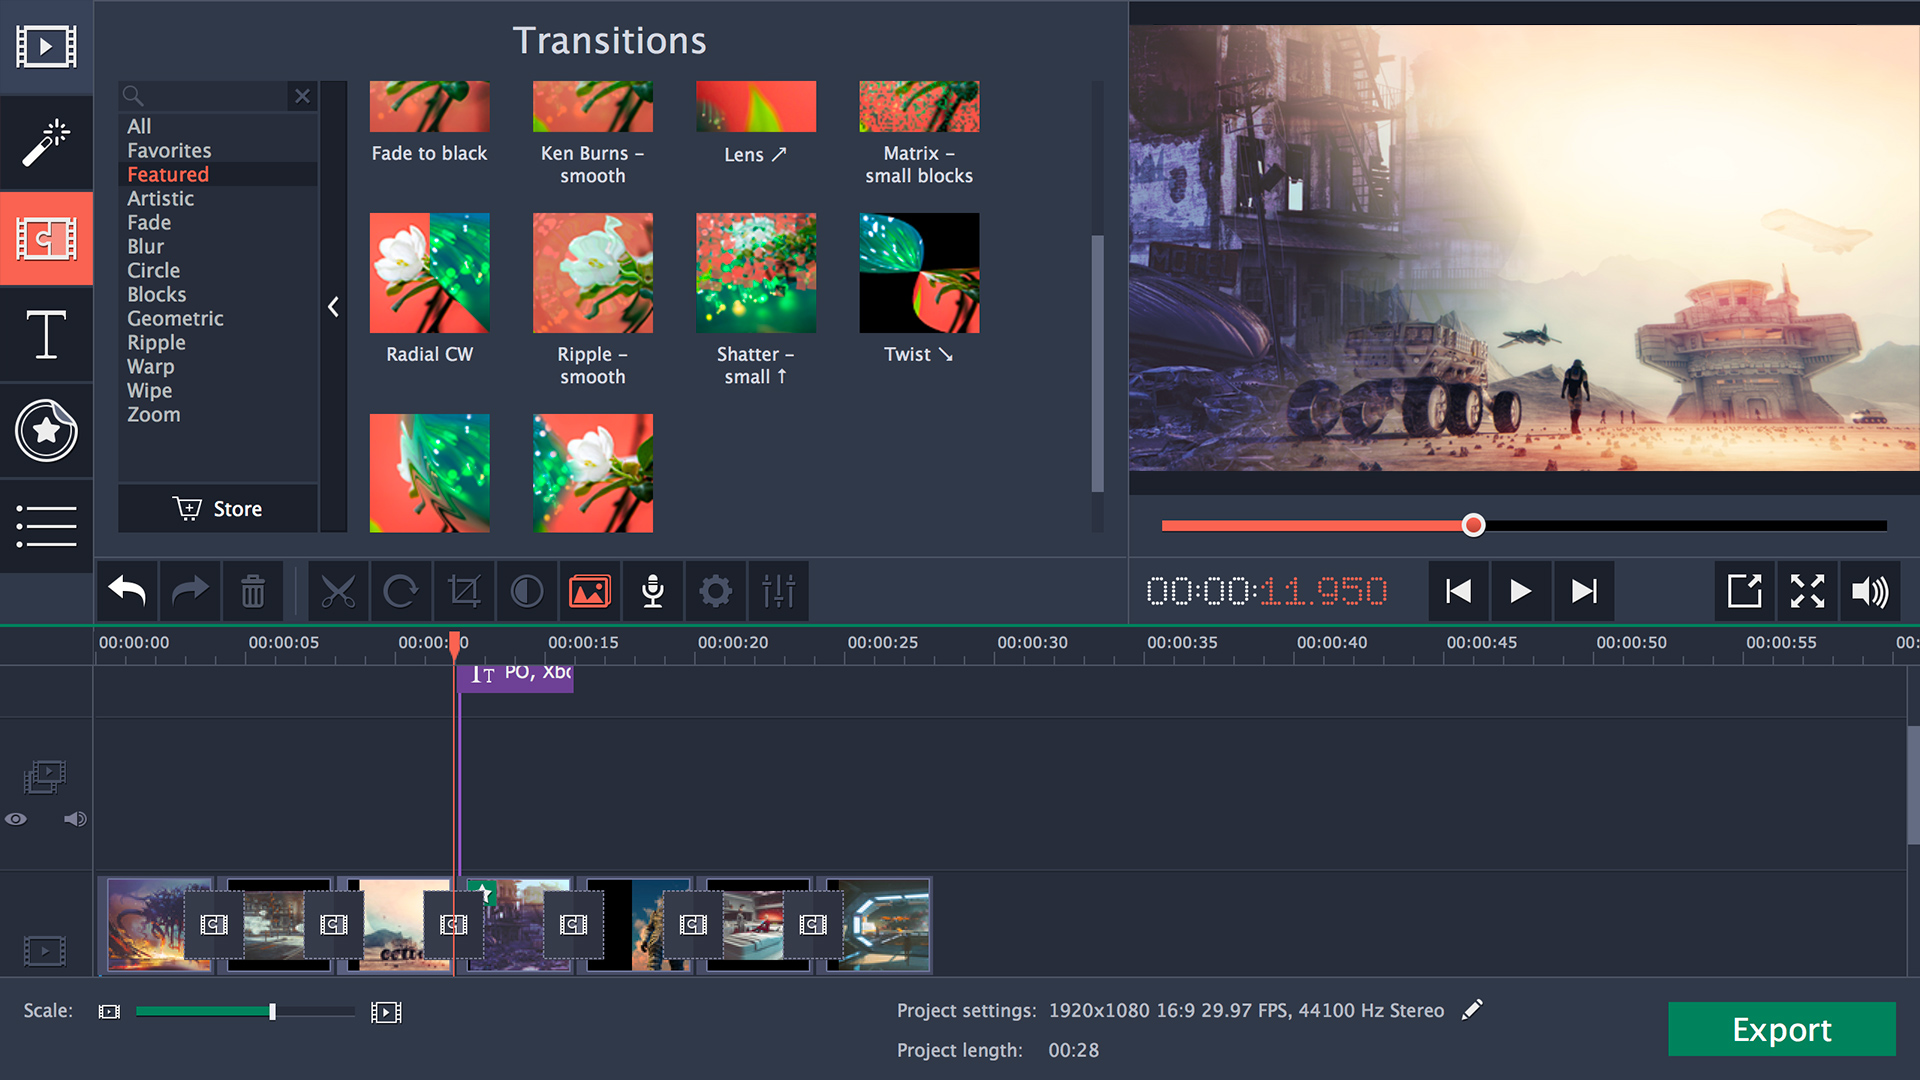The width and height of the screenshot is (1920, 1080).
Task: Select the Artistic transitions category
Action: click(160, 198)
